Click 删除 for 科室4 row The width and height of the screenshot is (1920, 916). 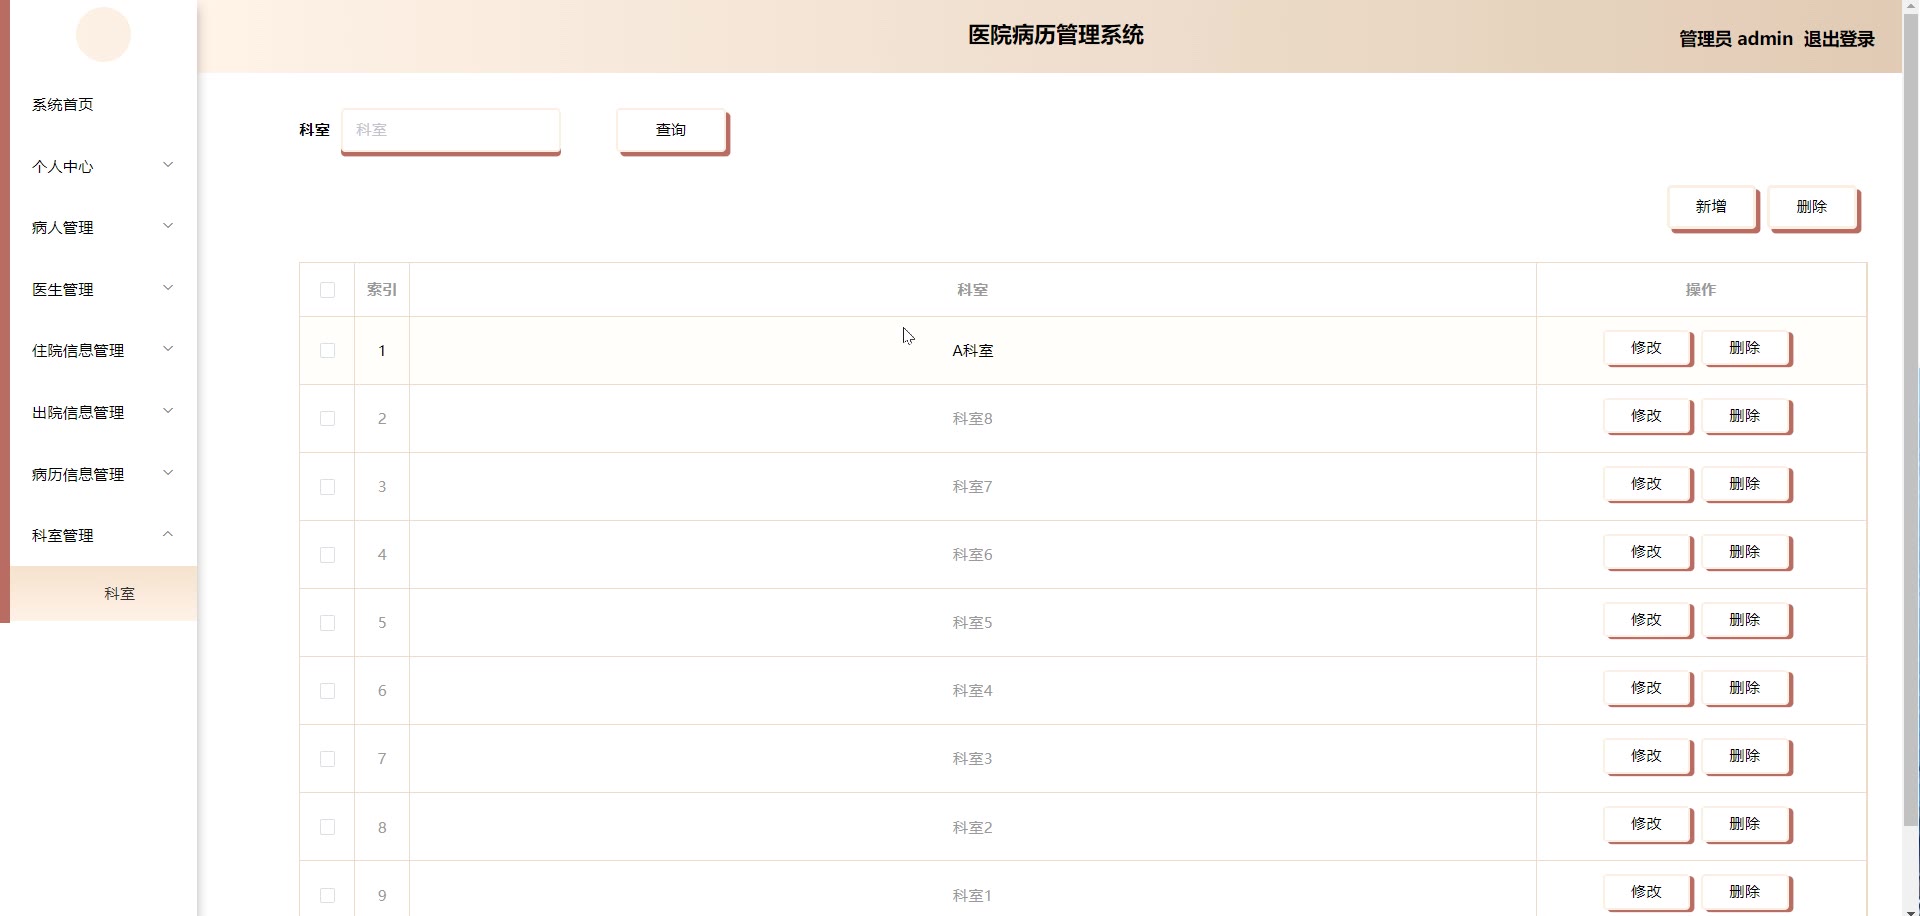tap(1746, 688)
